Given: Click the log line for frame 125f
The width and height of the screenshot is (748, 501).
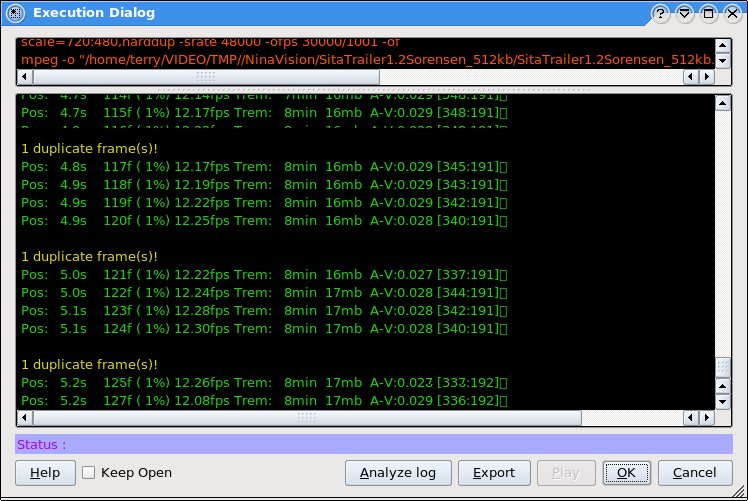Looking at the screenshot, I should [x=264, y=383].
